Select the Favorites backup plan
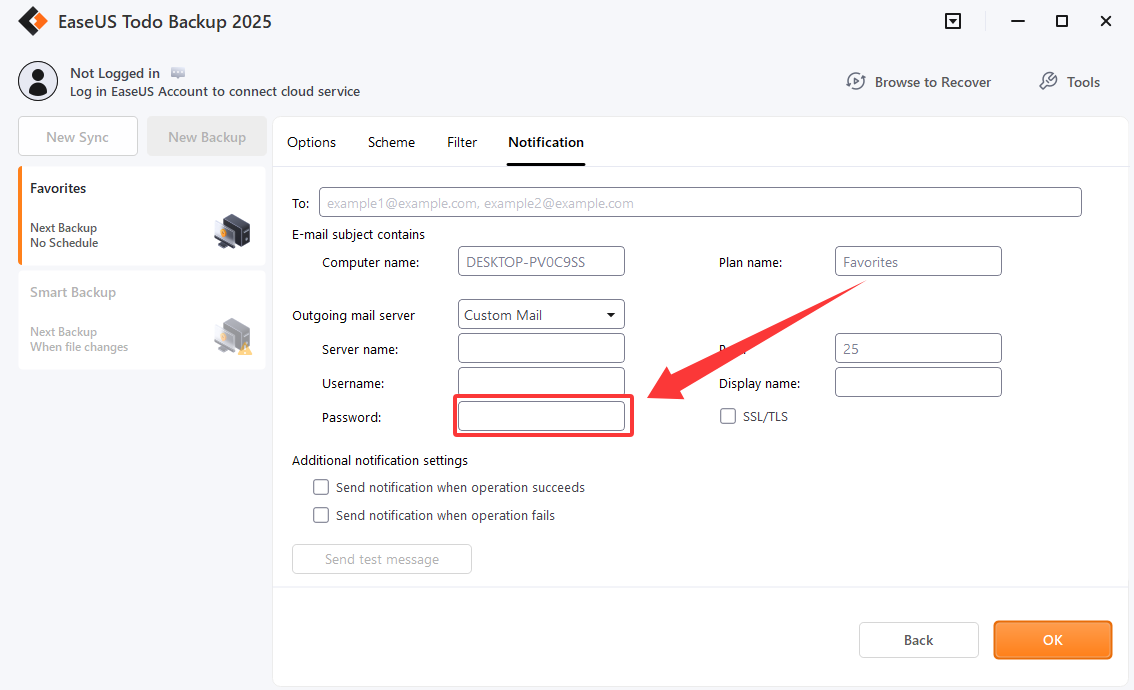 142,216
